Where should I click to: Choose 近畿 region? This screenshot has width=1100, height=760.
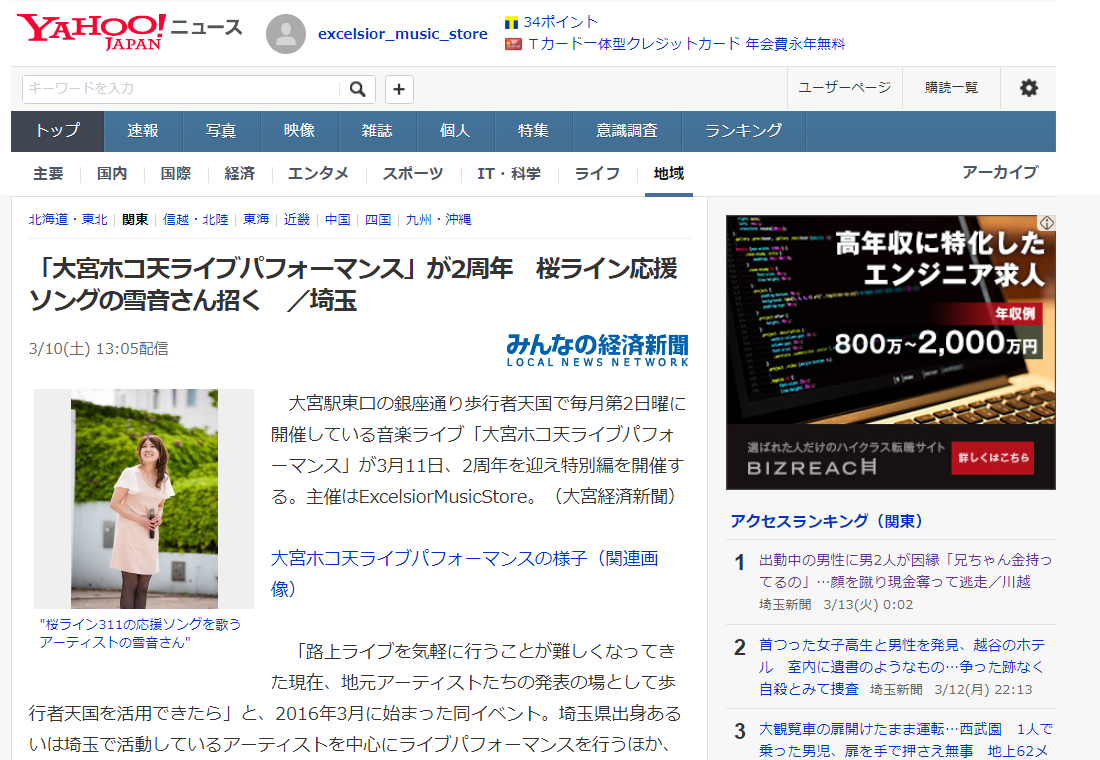(x=297, y=220)
